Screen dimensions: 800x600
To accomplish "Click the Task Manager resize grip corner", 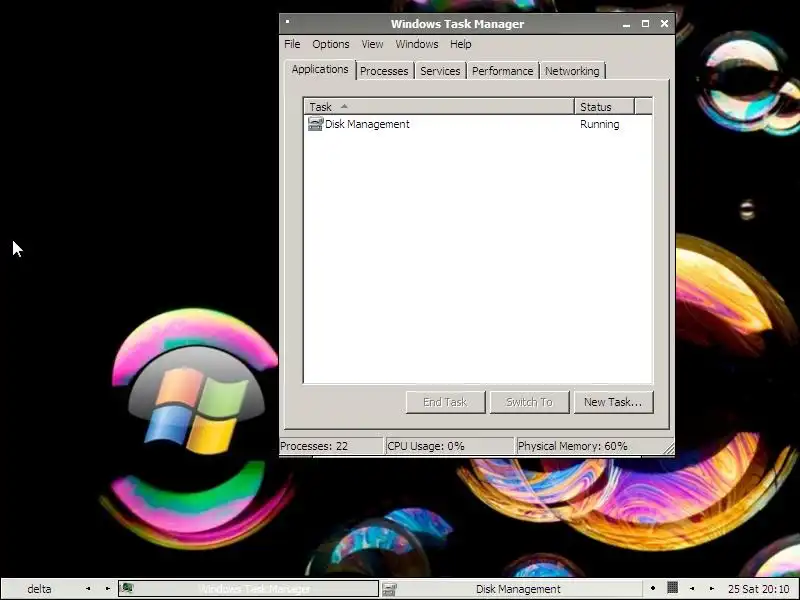I will (668, 448).
